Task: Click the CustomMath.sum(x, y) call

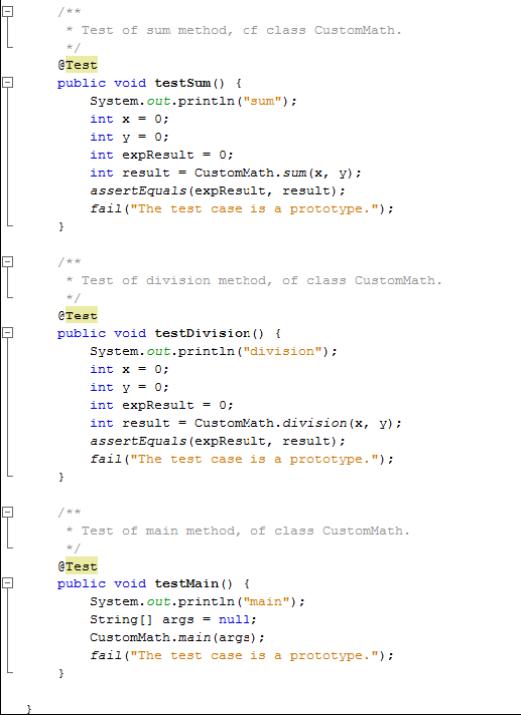Action: (278, 173)
